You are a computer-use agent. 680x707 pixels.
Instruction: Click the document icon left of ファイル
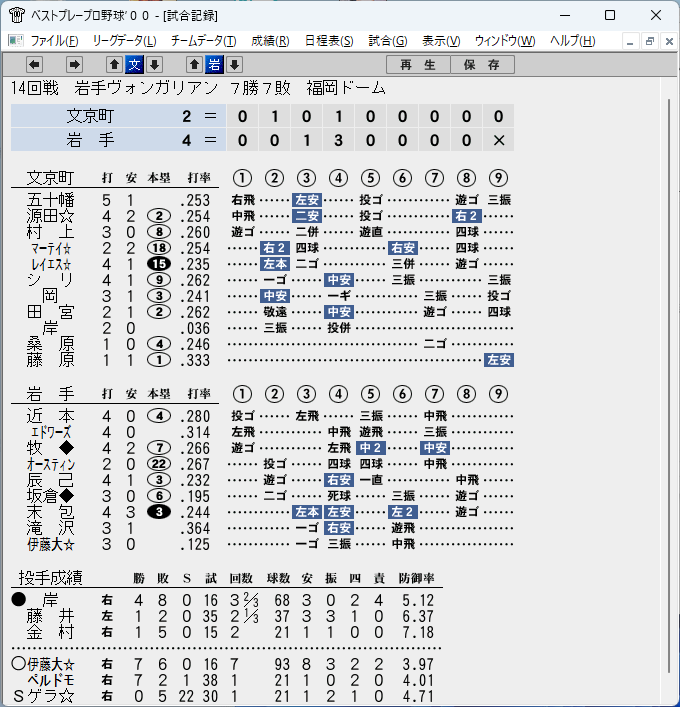pos(16,41)
